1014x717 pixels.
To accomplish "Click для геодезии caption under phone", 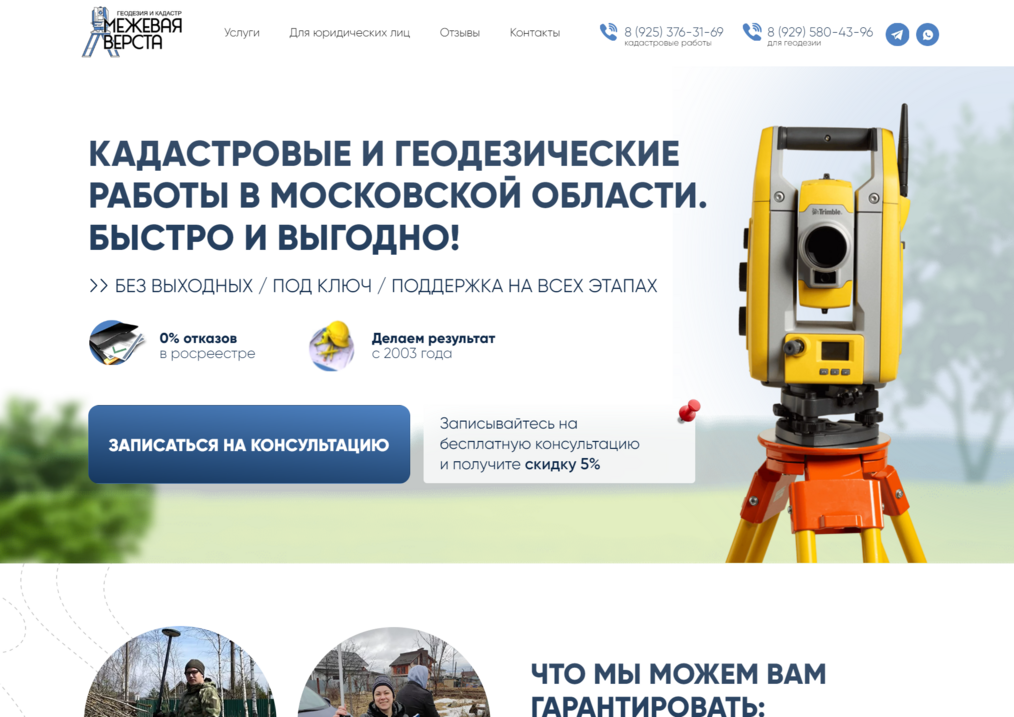I will 793,43.
